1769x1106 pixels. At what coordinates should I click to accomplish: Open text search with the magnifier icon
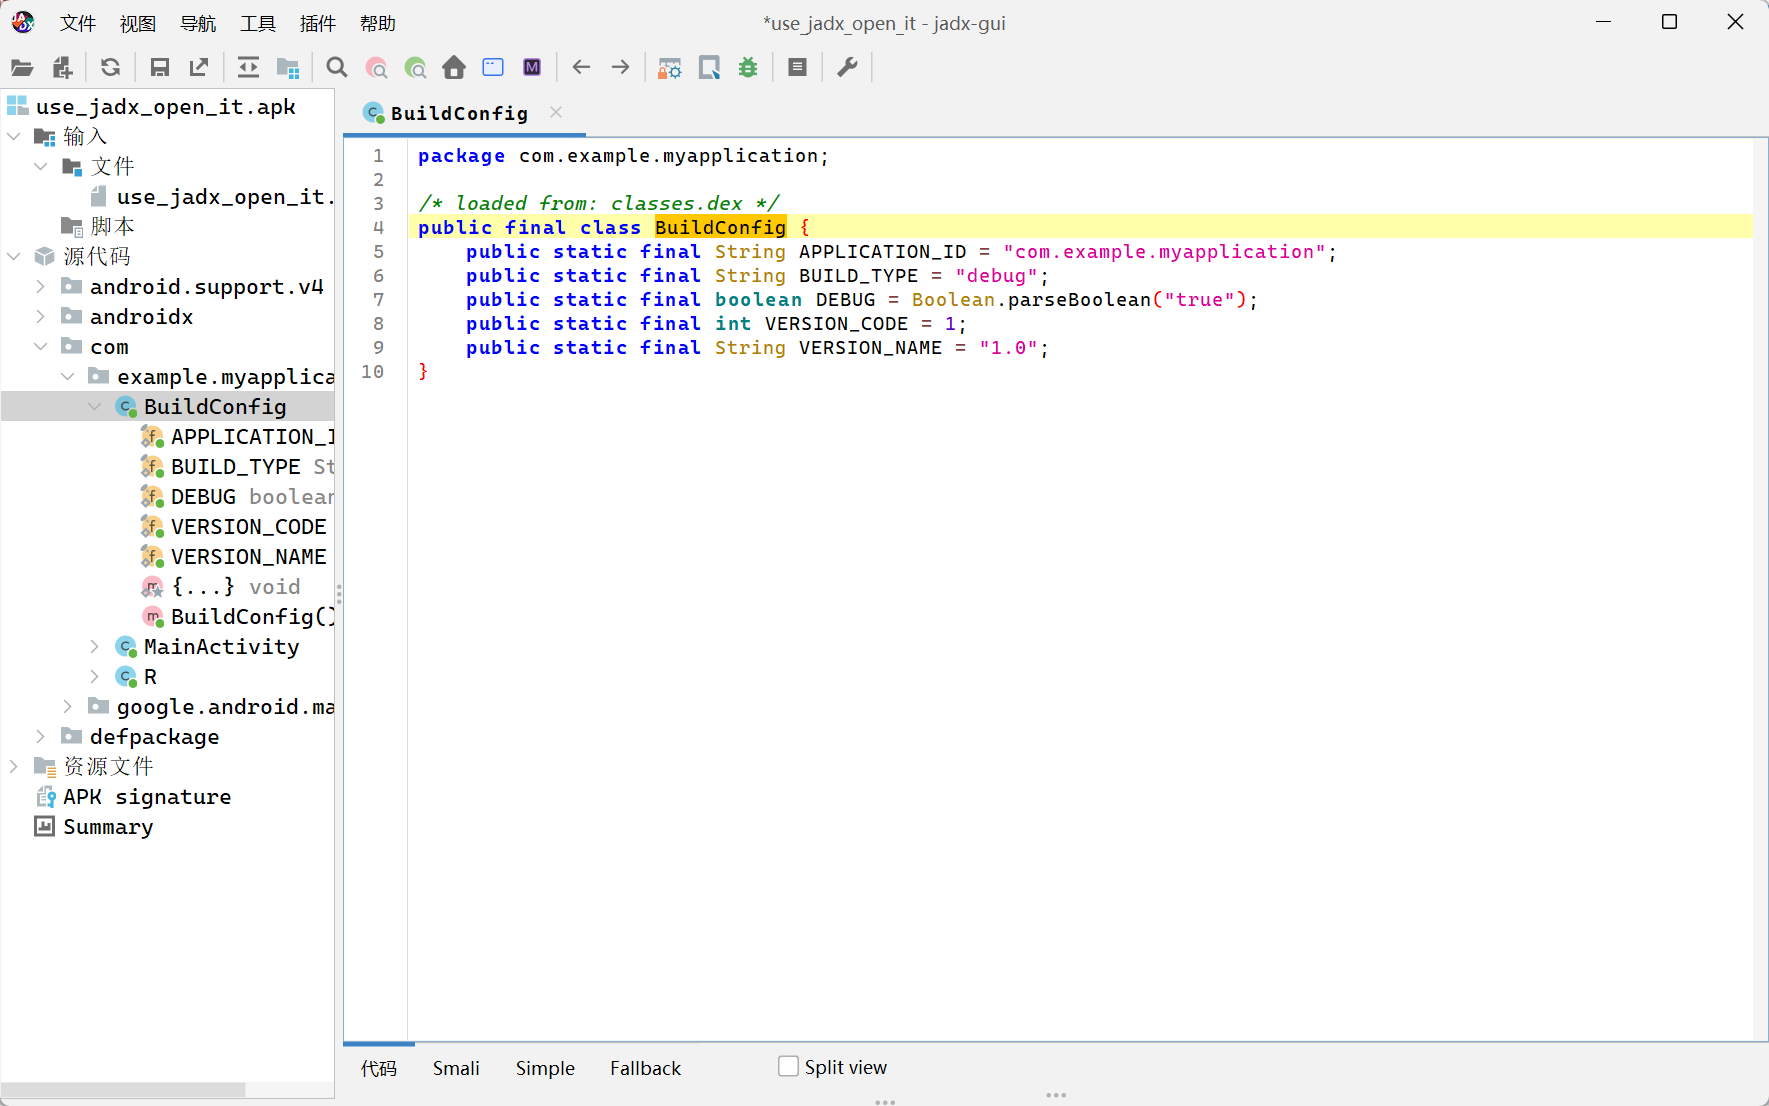pyautogui.click(x=337, y=68)
